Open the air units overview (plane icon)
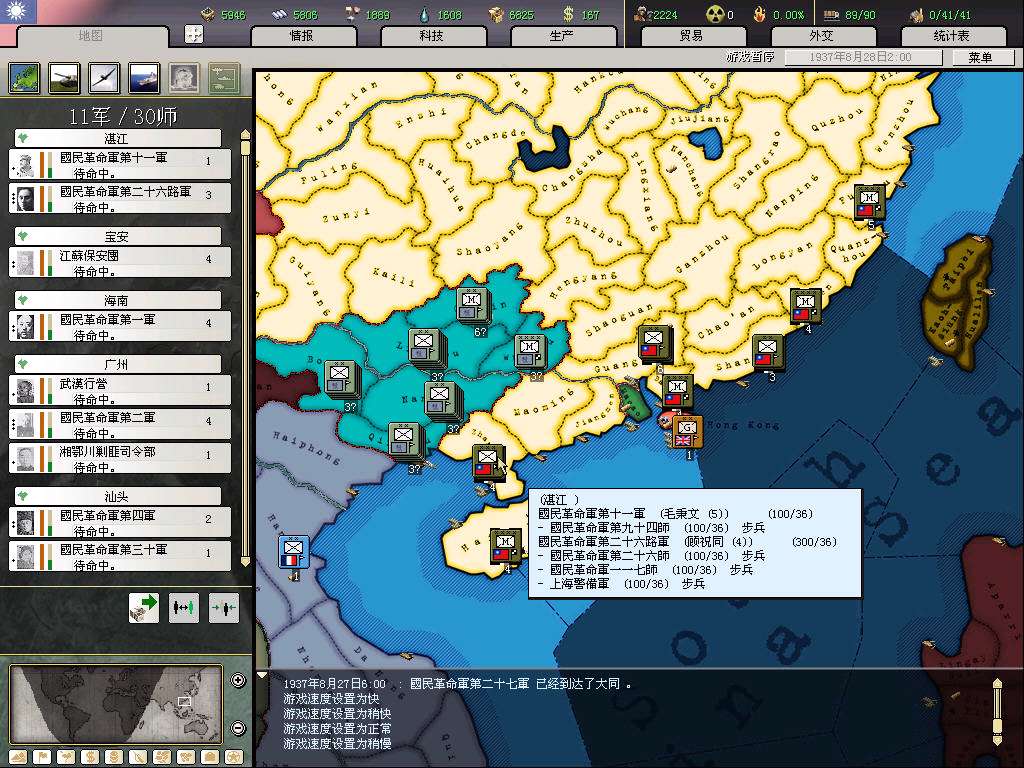Screen dimensions: 1024x768 pyautogui.click(x=104, y=78)
